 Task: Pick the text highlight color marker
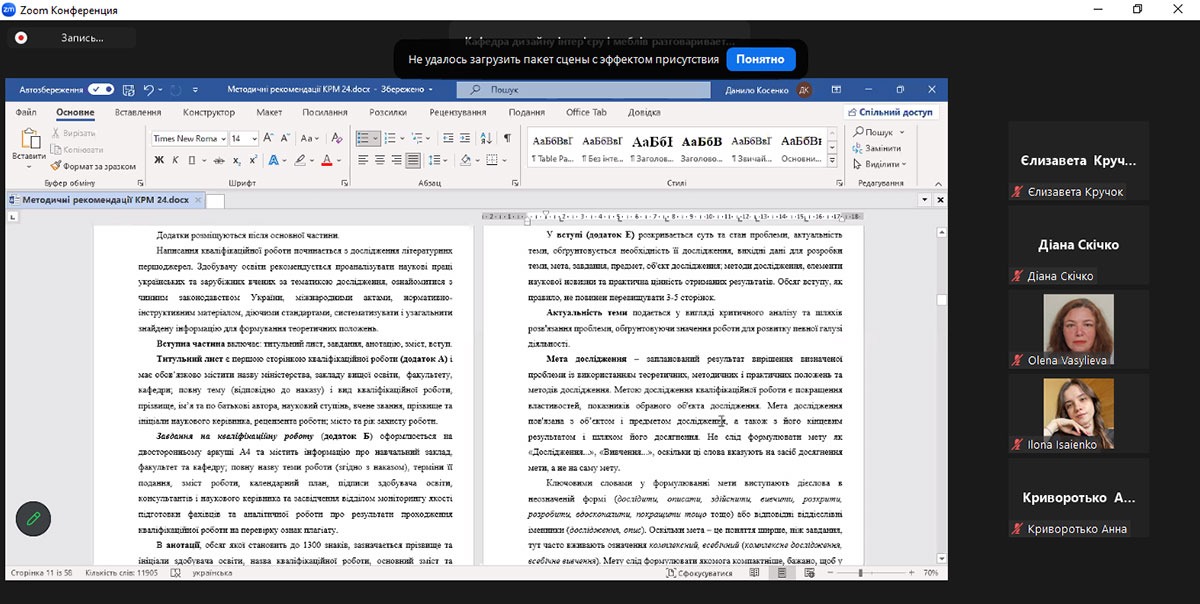300,160
